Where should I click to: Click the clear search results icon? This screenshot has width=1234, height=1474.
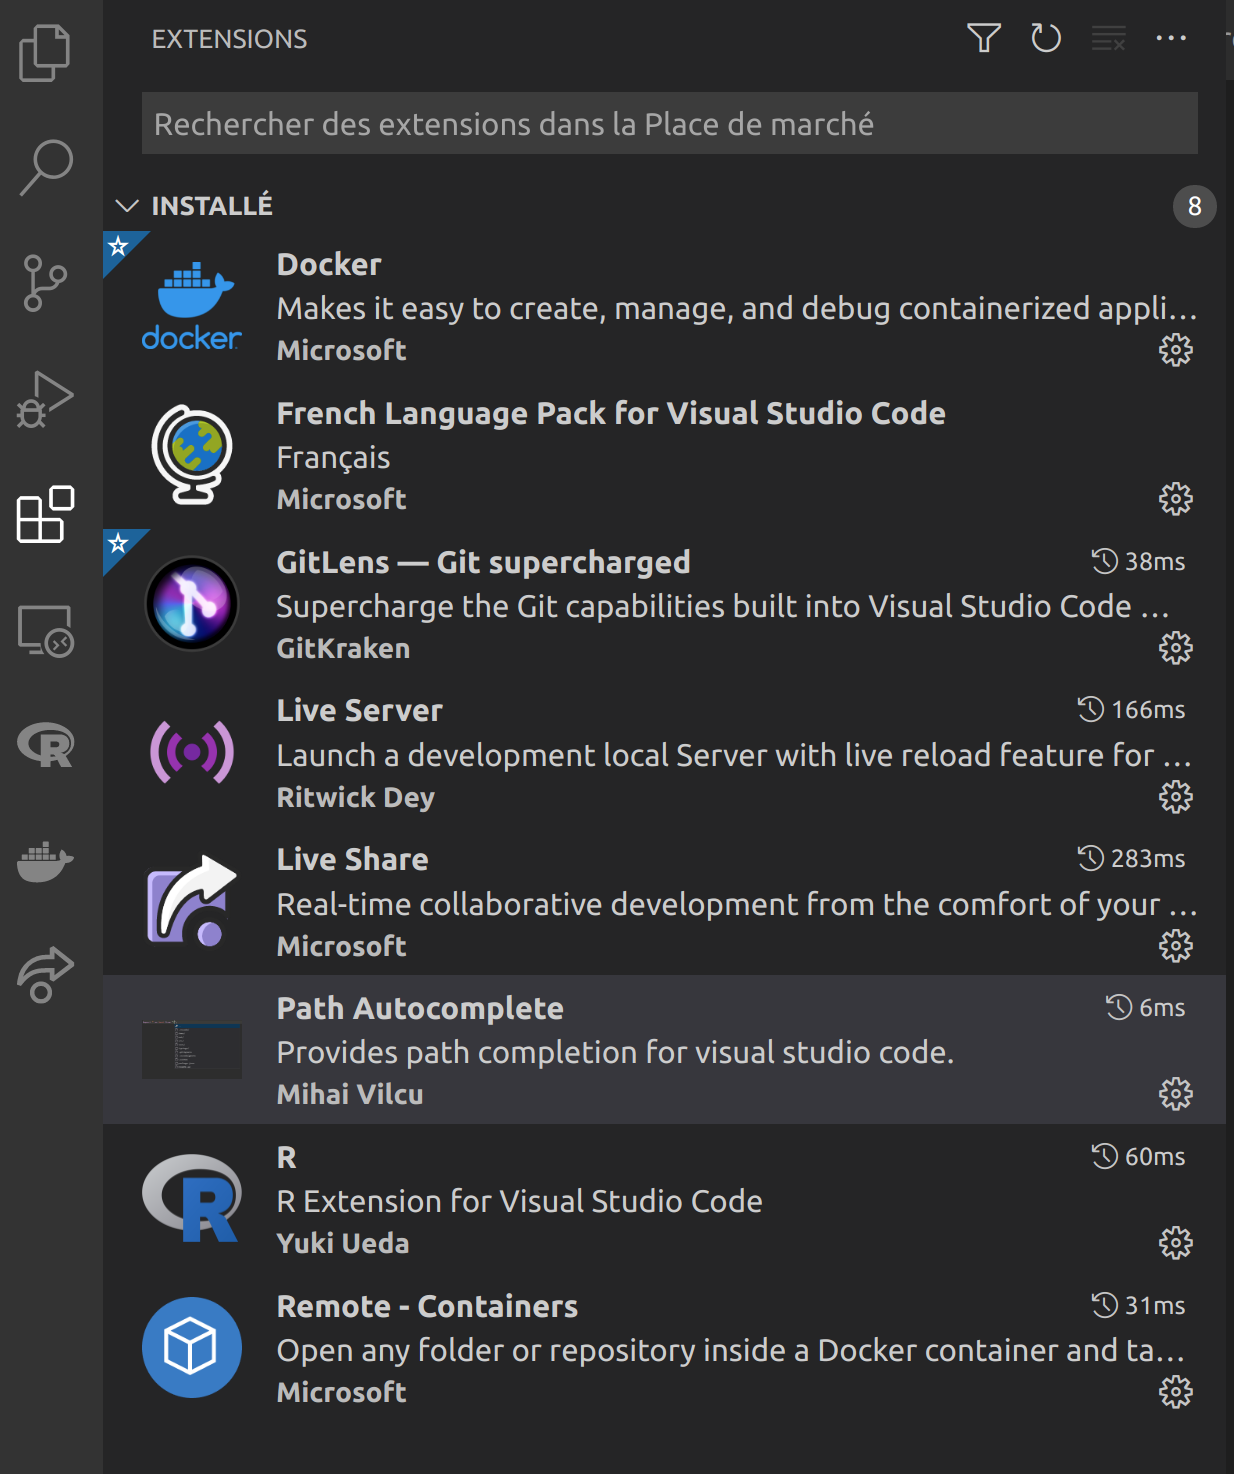point(1108,39)
